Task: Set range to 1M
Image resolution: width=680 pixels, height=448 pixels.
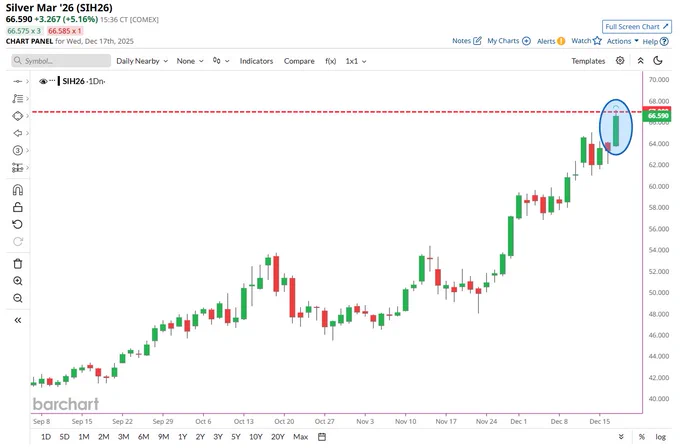Action: click(x=84, y=437)
